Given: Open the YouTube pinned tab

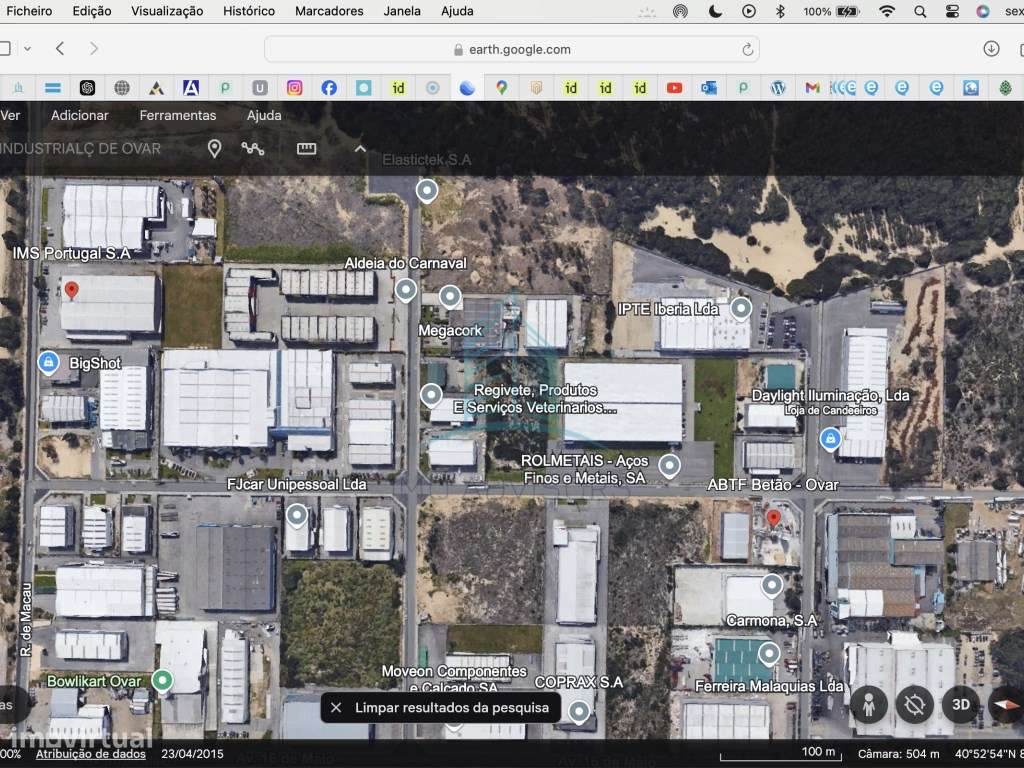Looking at the screenshot, I should click(675, 88).
